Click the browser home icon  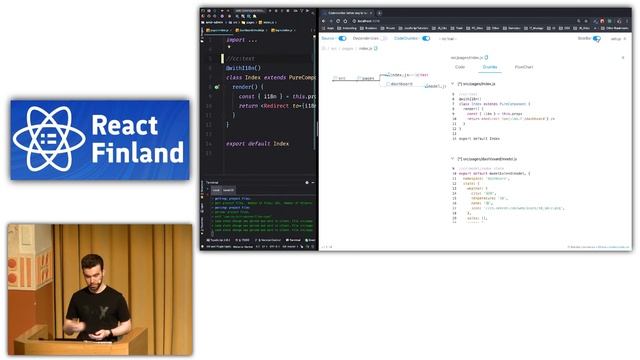pyautogui.click(x=345, y=21)
